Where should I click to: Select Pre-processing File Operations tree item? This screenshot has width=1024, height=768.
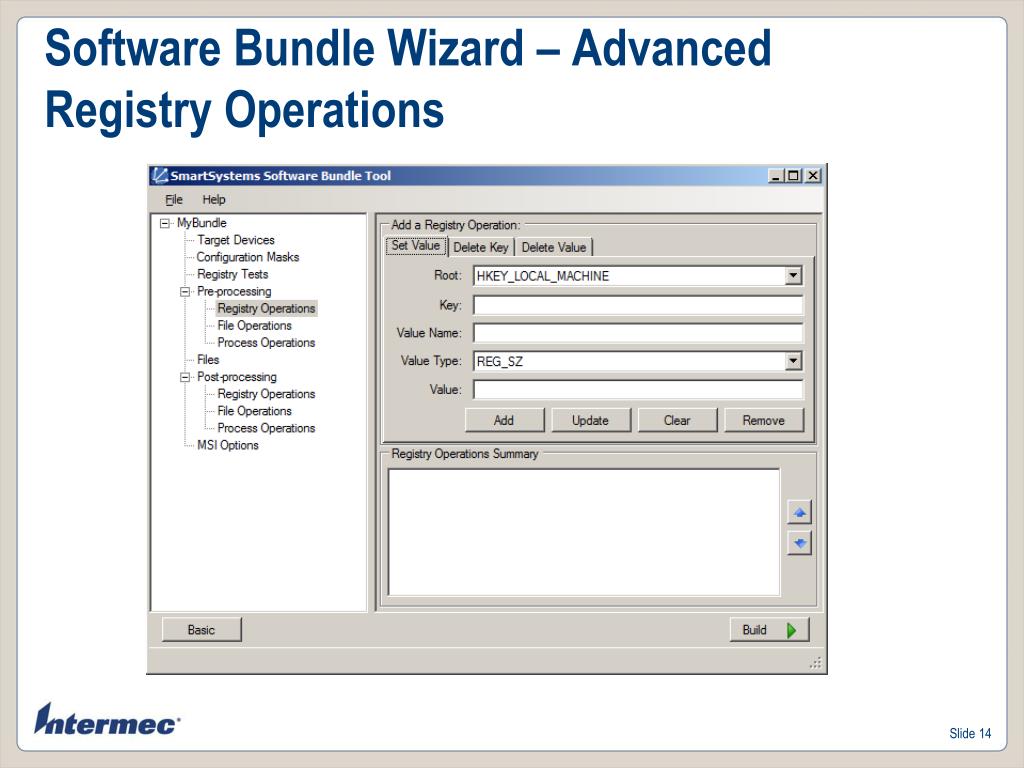[x=255, y=325]
